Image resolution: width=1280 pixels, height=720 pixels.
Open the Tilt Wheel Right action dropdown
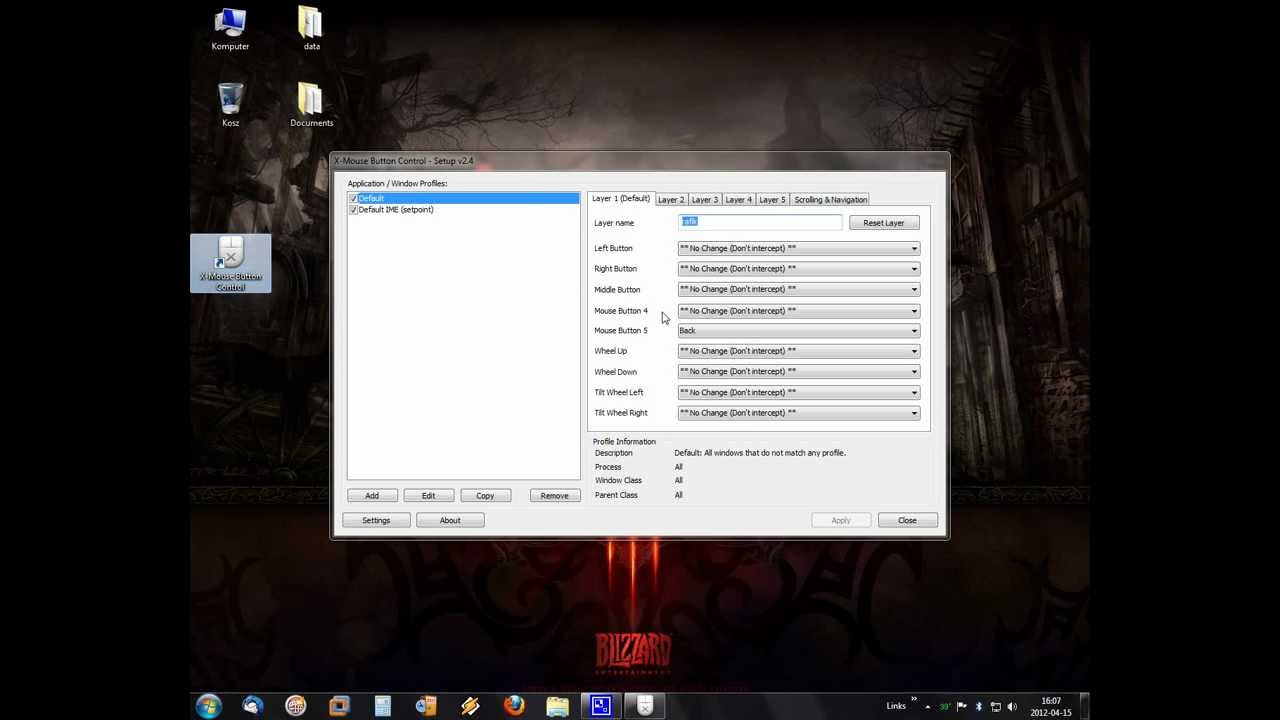click(x=798, y=412)
